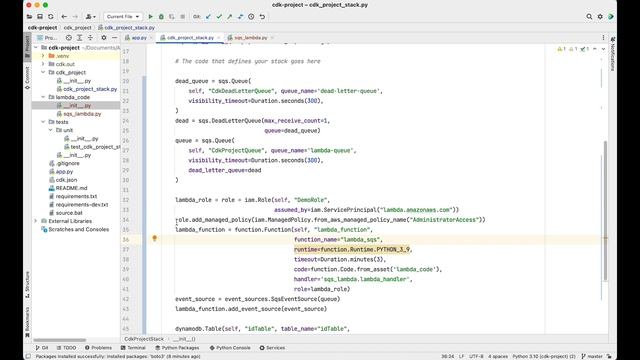Open the Current File run configuration dropdown

pos(123,17)
